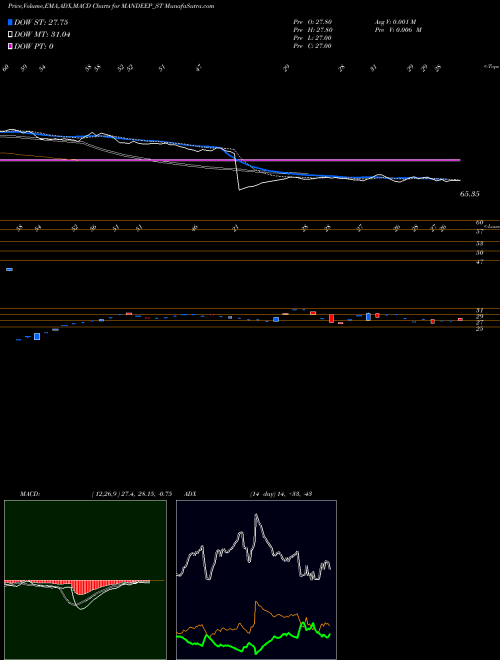
Task: Click the 'Pre L: 27.00' low value
Action: pos(313,37)
